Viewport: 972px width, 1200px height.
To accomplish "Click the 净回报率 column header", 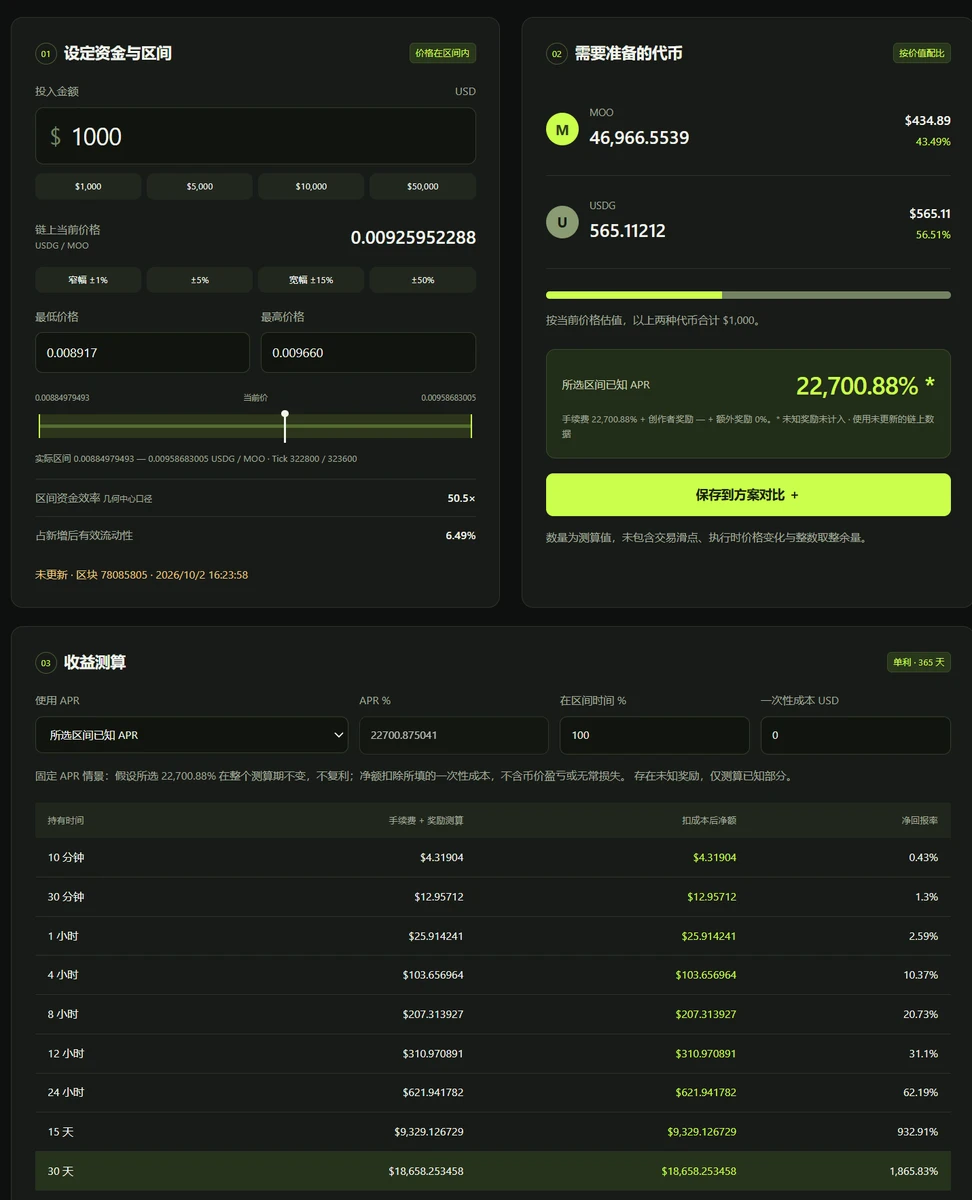I will [x=920, y=821].
